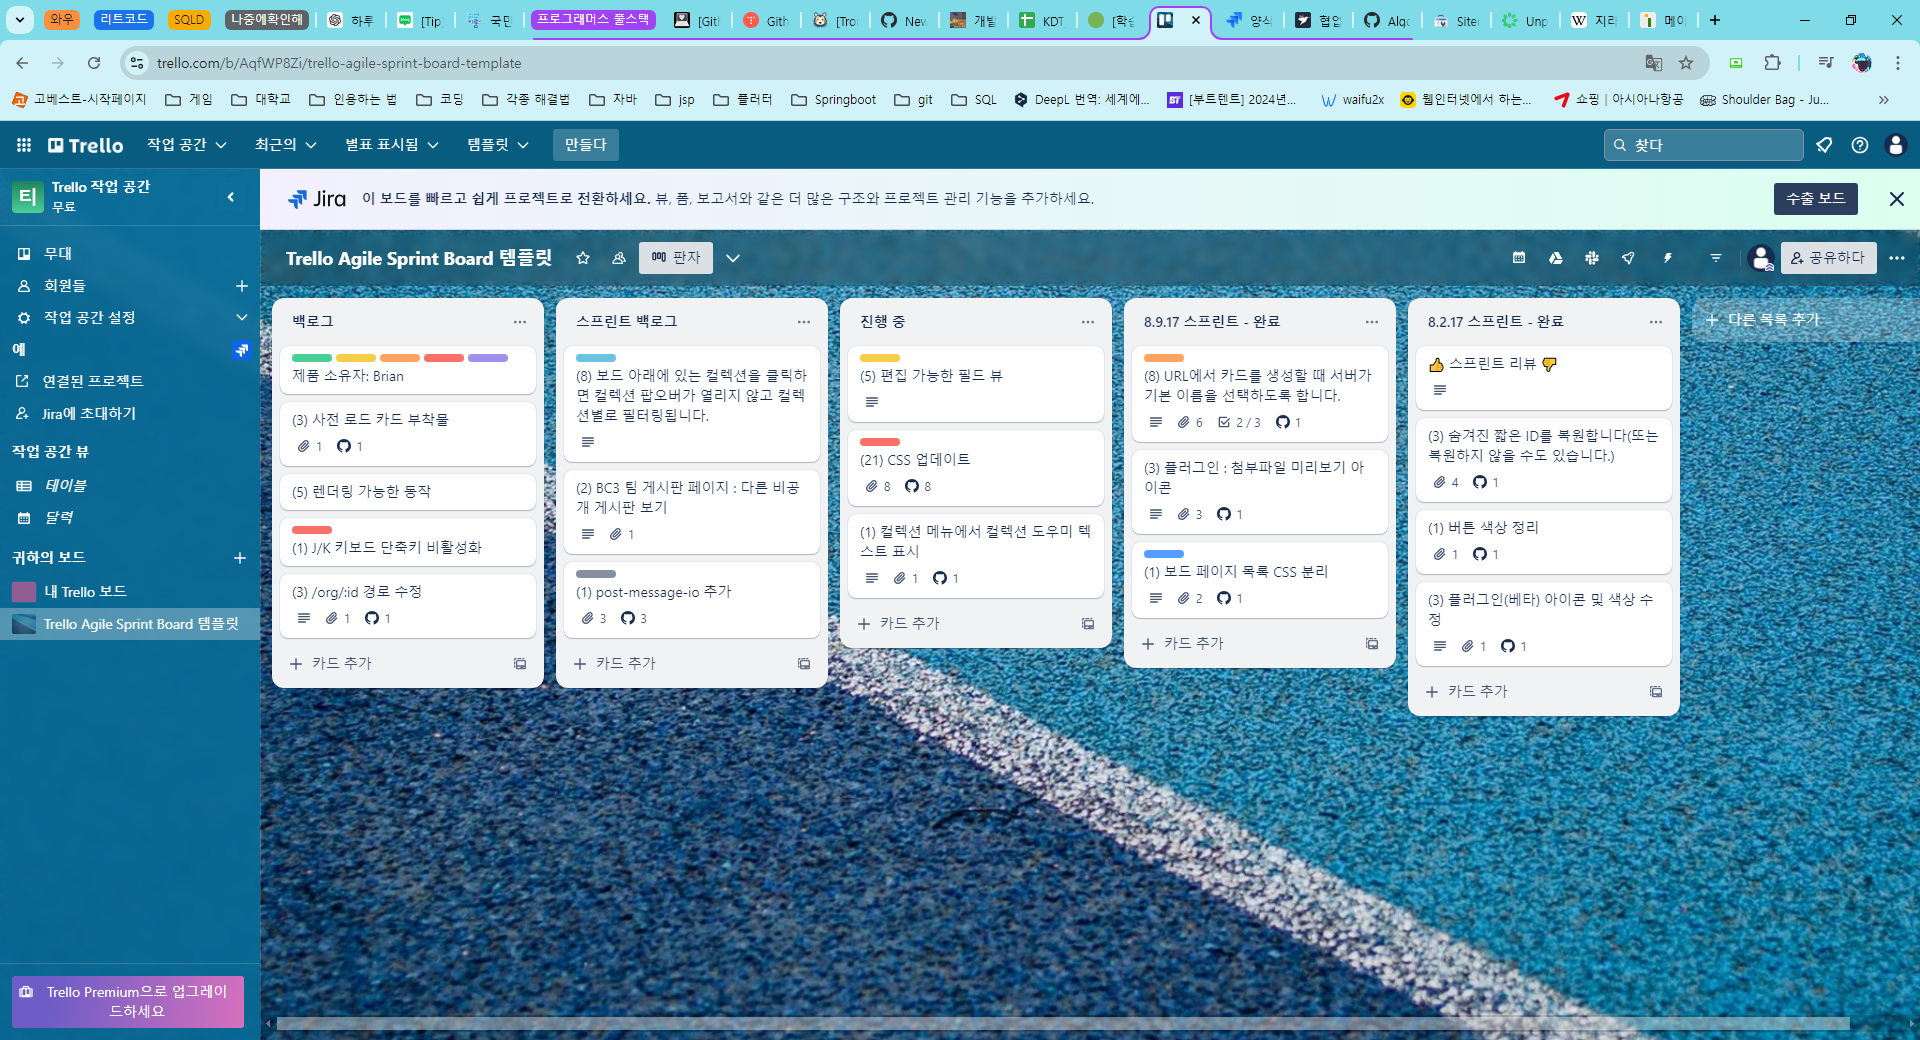Click the filter cards icon
The width and height of the screenshot is (1920, 1040).
[1716, 258]
